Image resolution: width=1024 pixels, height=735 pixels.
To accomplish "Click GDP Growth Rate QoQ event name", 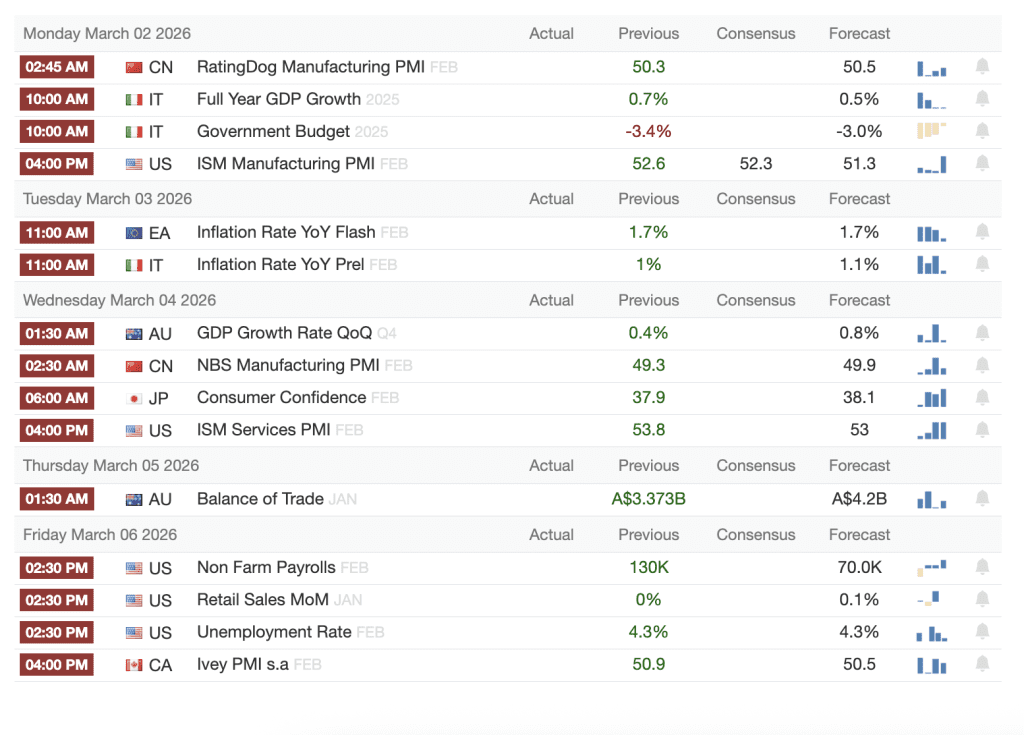I will click(x=284, y=333).
